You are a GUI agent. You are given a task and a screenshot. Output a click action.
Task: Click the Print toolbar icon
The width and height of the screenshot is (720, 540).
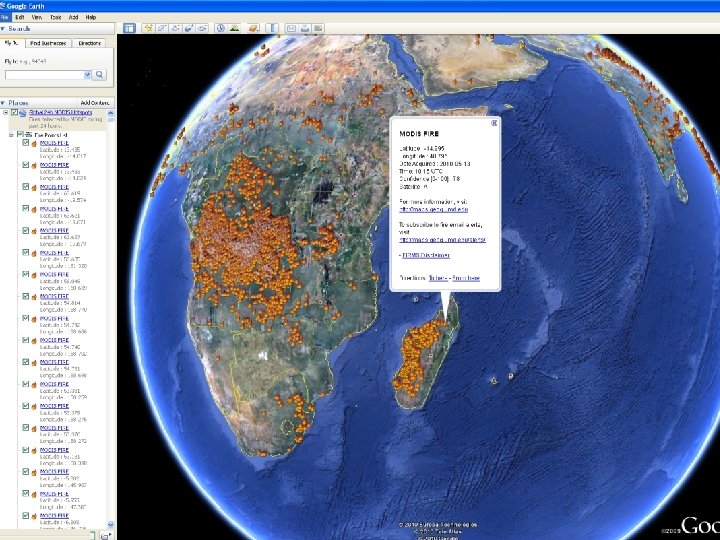[x=304, y=28]
